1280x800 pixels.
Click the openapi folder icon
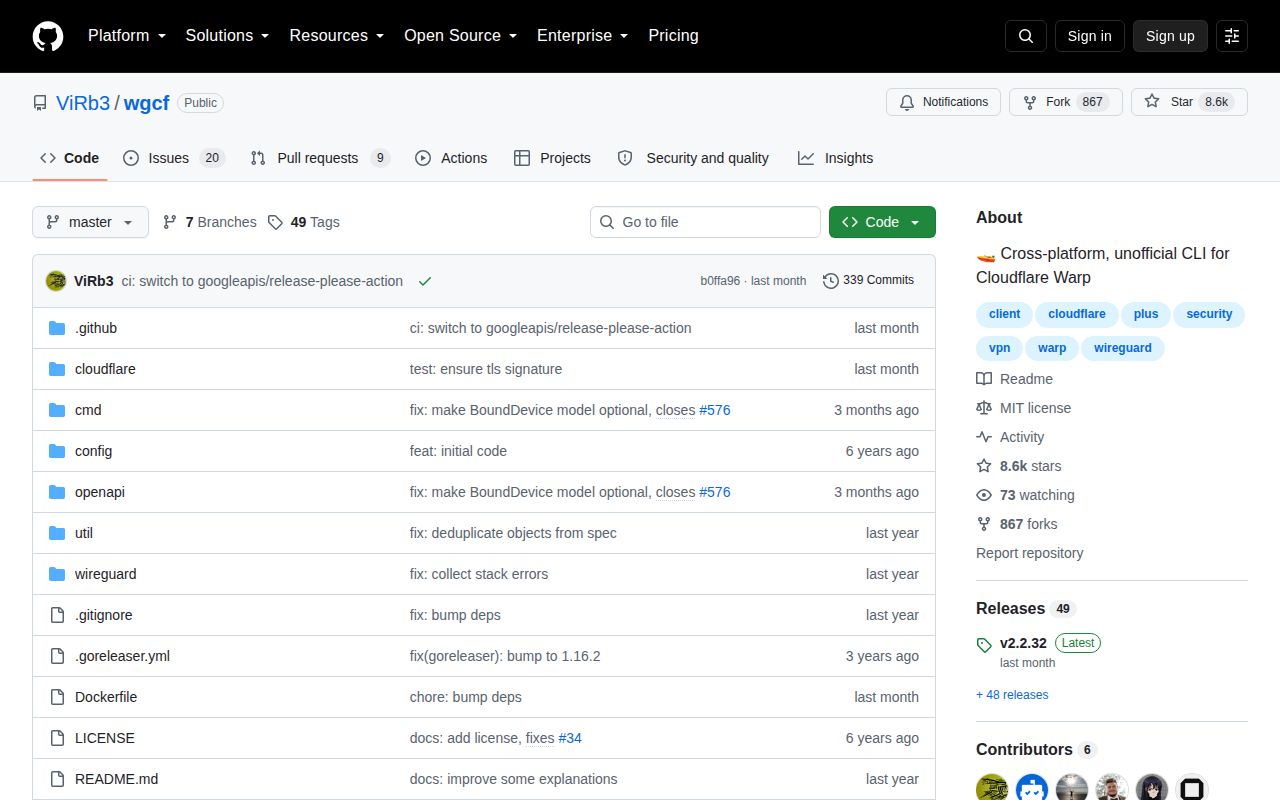[x=57, y=492]
